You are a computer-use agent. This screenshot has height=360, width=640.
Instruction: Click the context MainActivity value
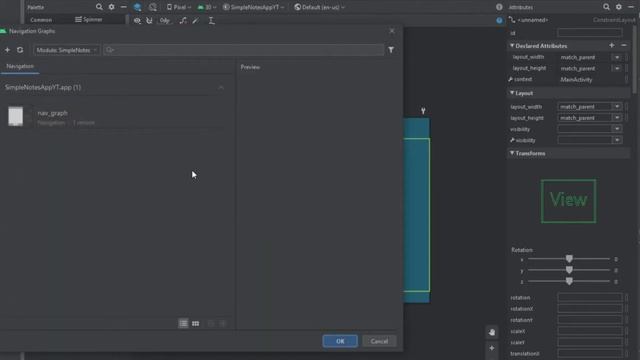tap(576, 80)
